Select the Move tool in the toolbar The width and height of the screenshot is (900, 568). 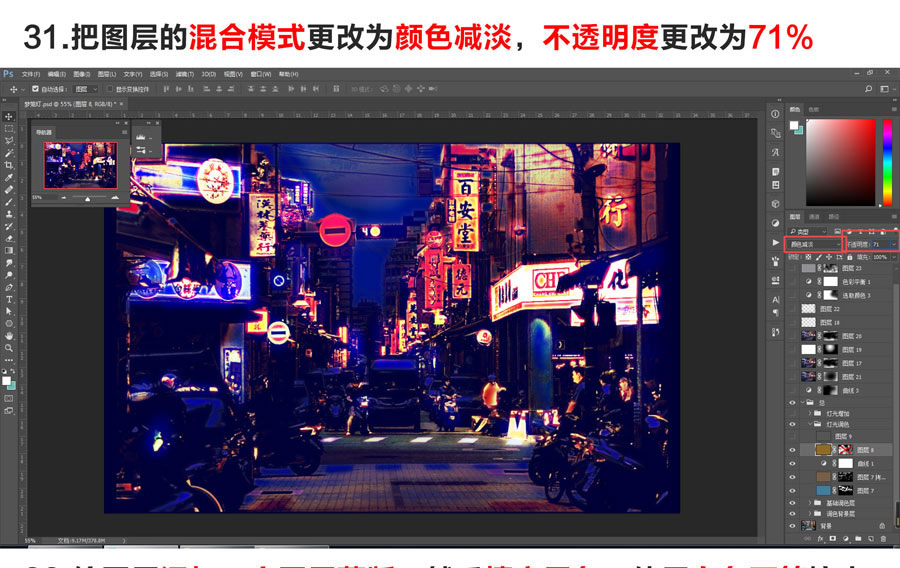(9, 116)
